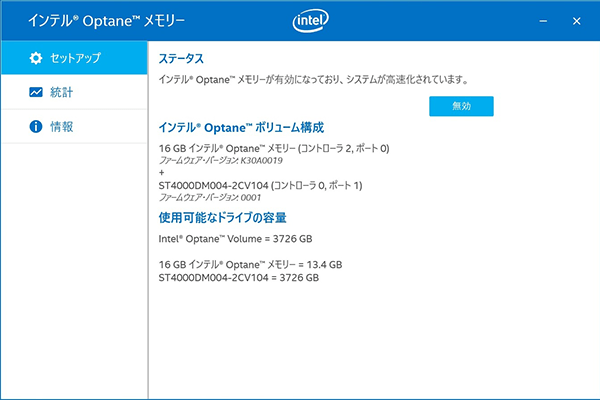Open the セットアップ tab
The height and width of the screenshot is (400, 600).
(x=75, y=58)
